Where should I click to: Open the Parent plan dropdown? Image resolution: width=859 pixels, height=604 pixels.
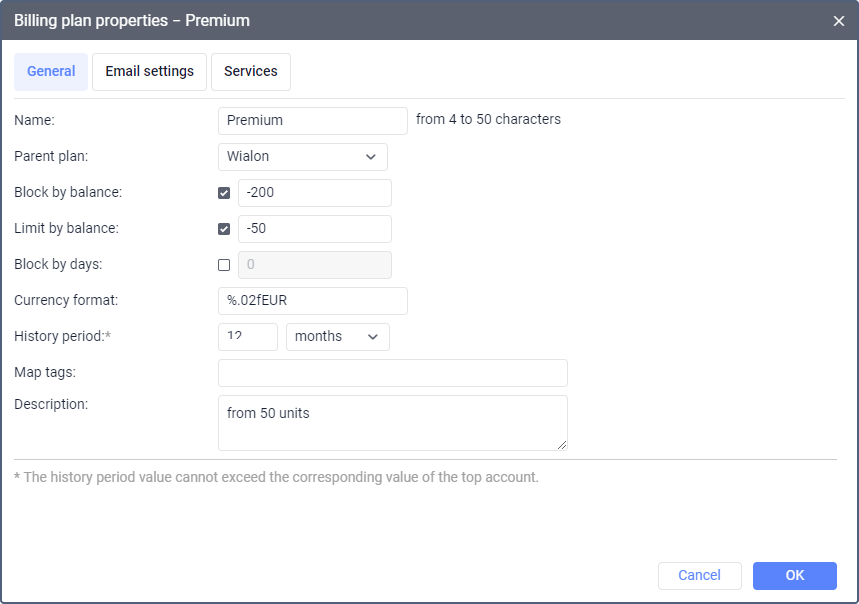coord(302,157)
